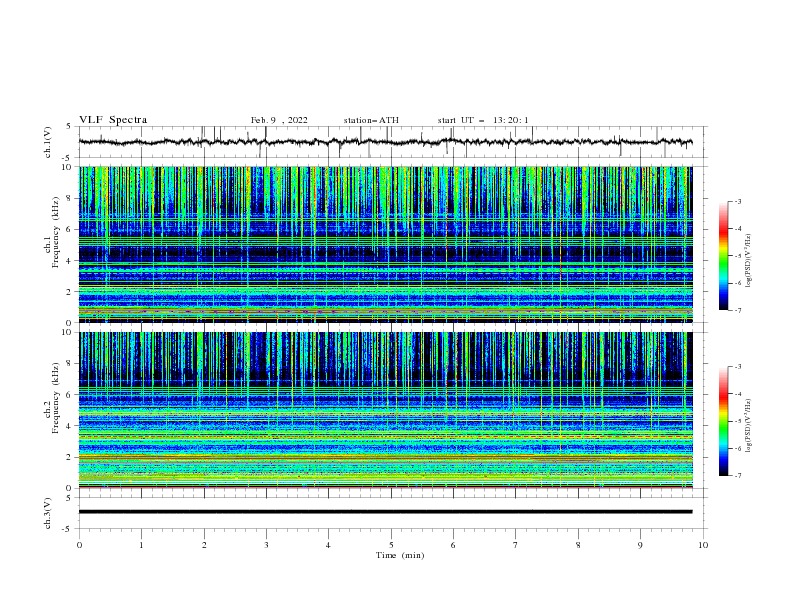
Task: Click the ch.1(V) axis label
Action: click(48, 142)
